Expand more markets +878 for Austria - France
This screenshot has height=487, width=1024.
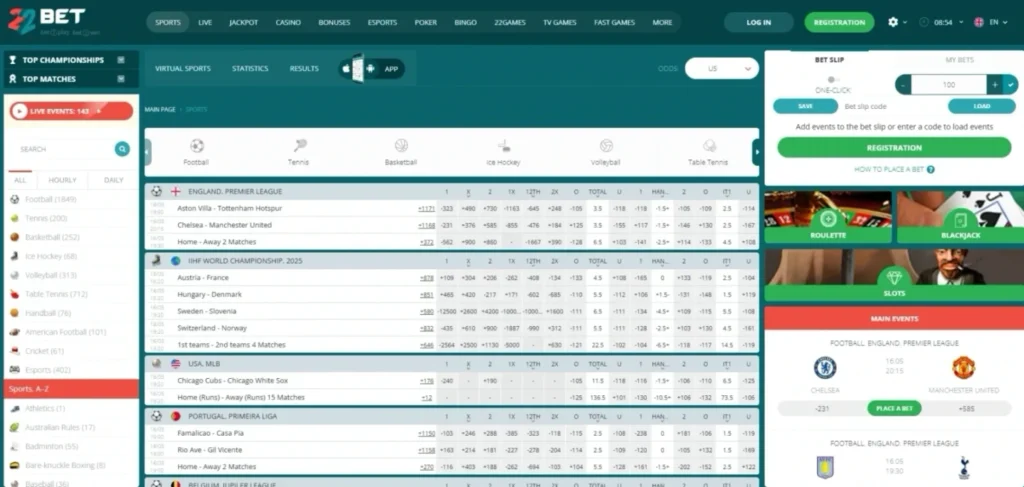click(427, 277)
